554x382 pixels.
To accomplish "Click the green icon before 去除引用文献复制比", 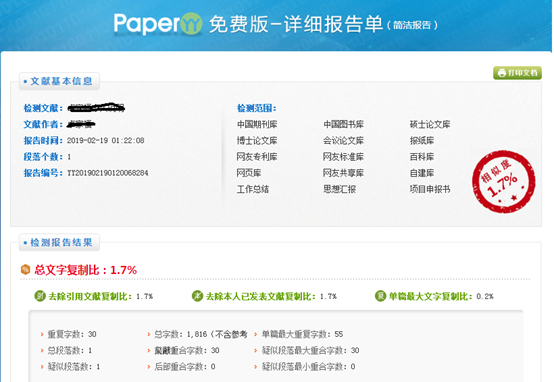I will (x=40, y=296).
